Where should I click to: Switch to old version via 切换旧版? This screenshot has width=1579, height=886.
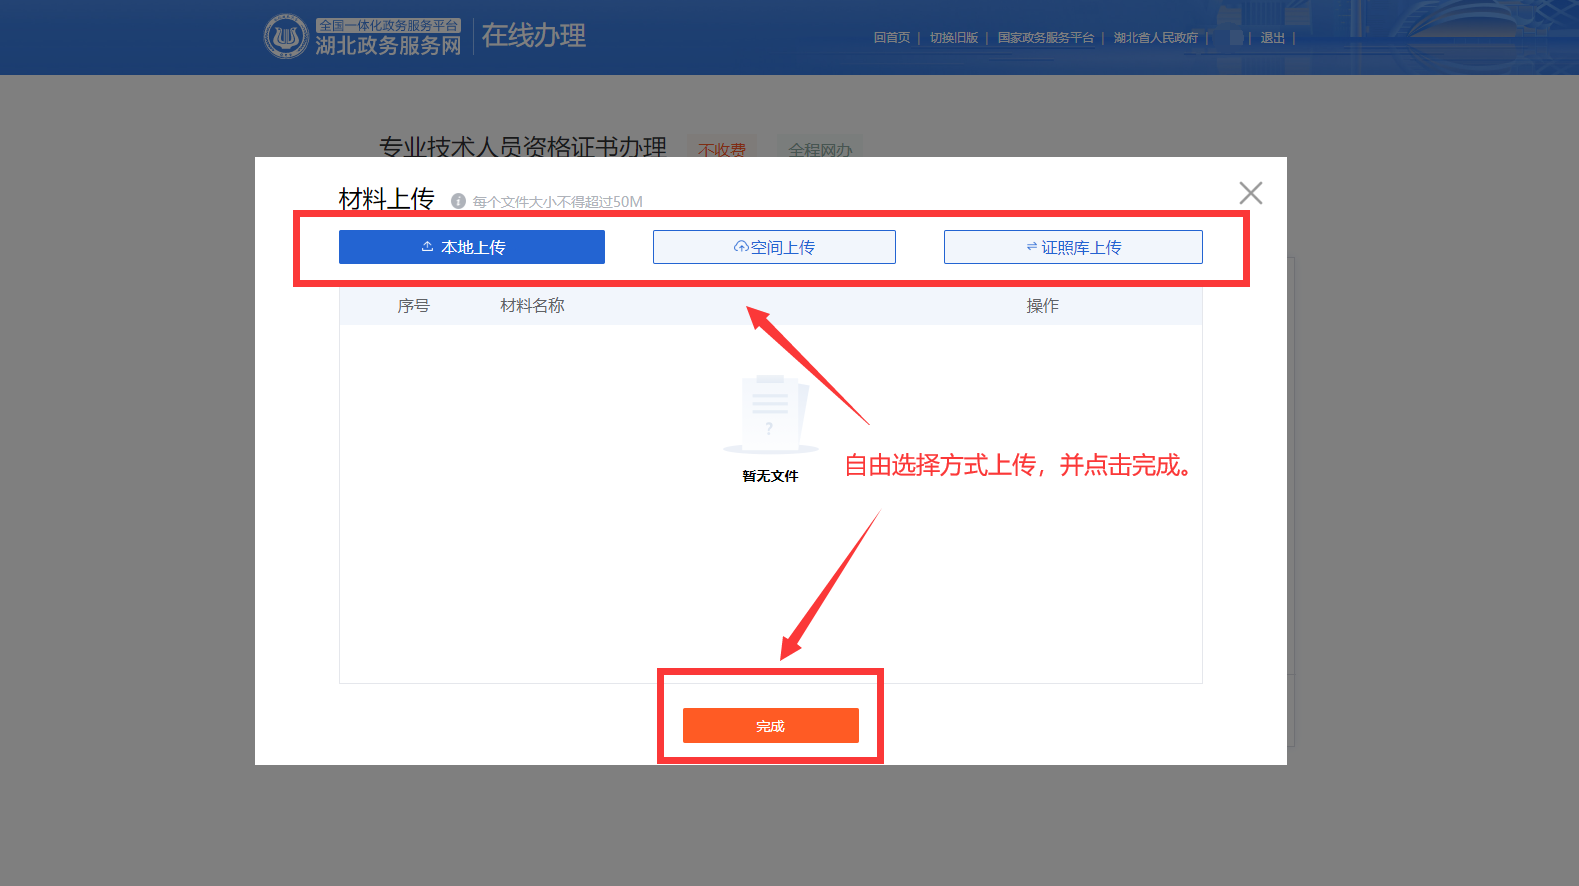point(953,38)
